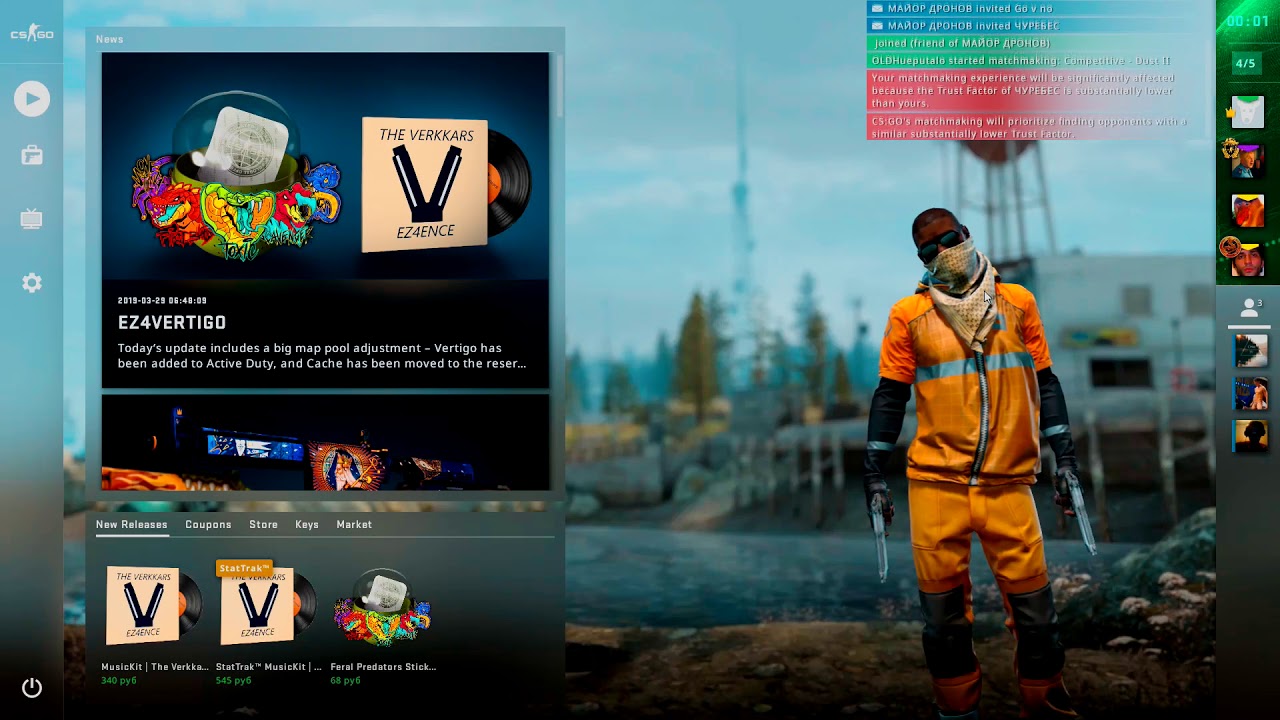This screenshot has height=720, width=1280.
Task: Click the third lobby member avatar
Action: (x=1247, y=210)
